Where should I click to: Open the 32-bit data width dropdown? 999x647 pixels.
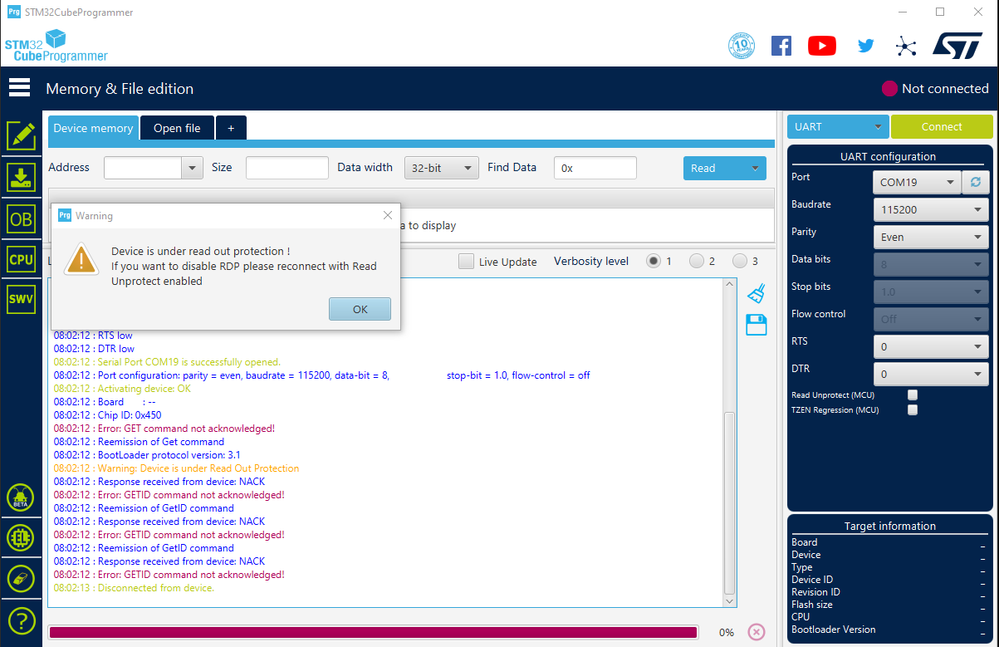pos(442,168)
